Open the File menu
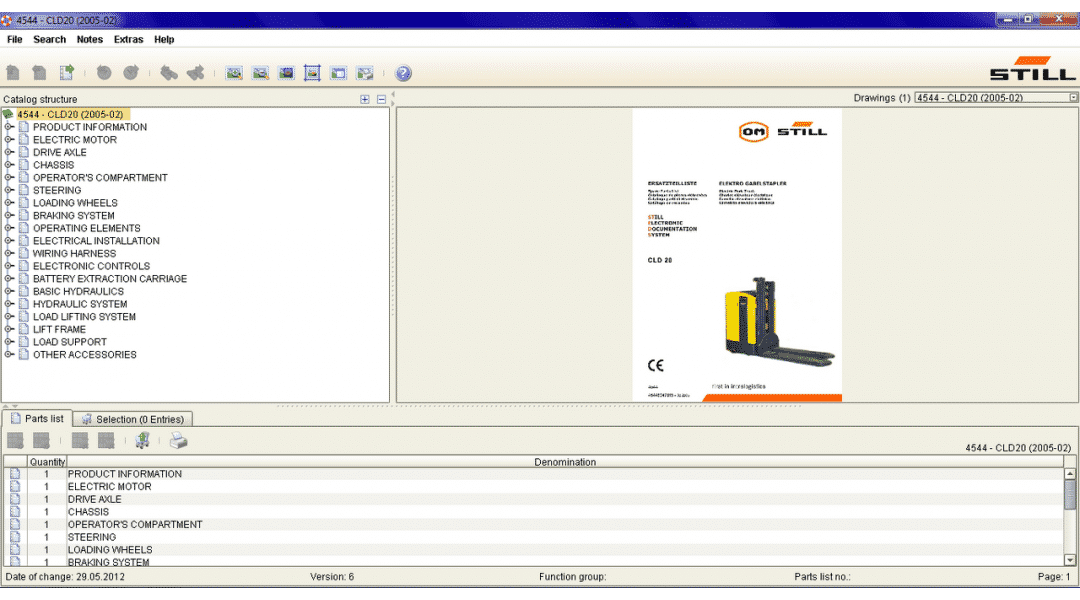The width and height of the screenshot is (1080, 600). pos(14,39)
